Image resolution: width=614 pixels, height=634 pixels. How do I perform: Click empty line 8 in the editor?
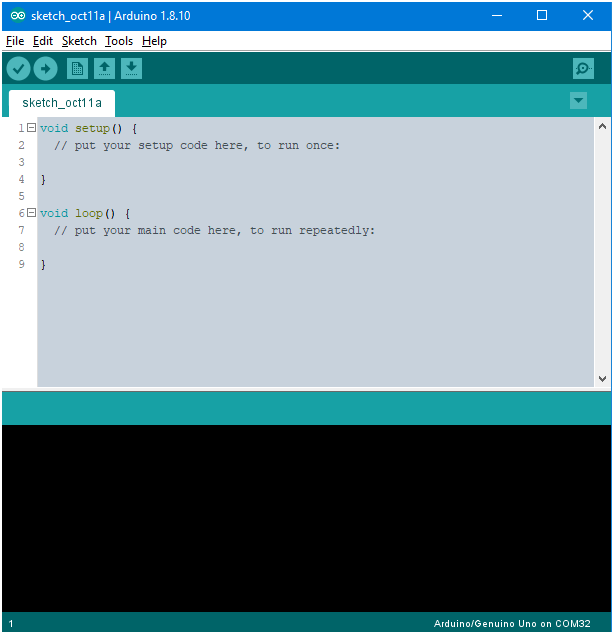click(315, 247)
